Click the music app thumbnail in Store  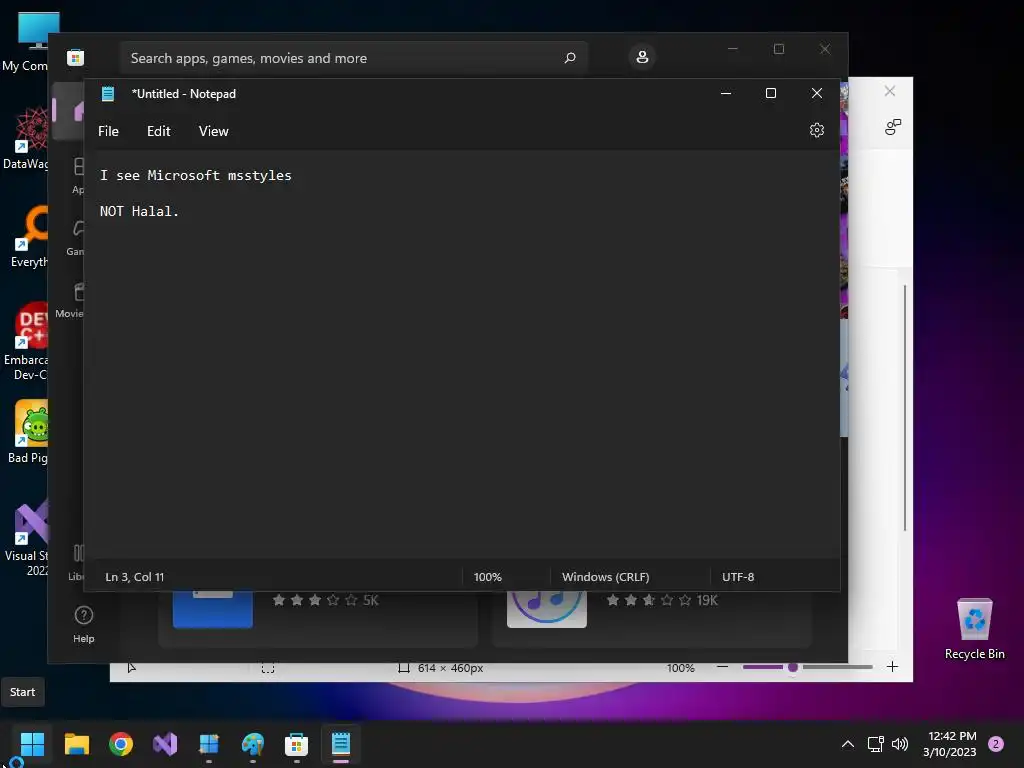point(547,609)
